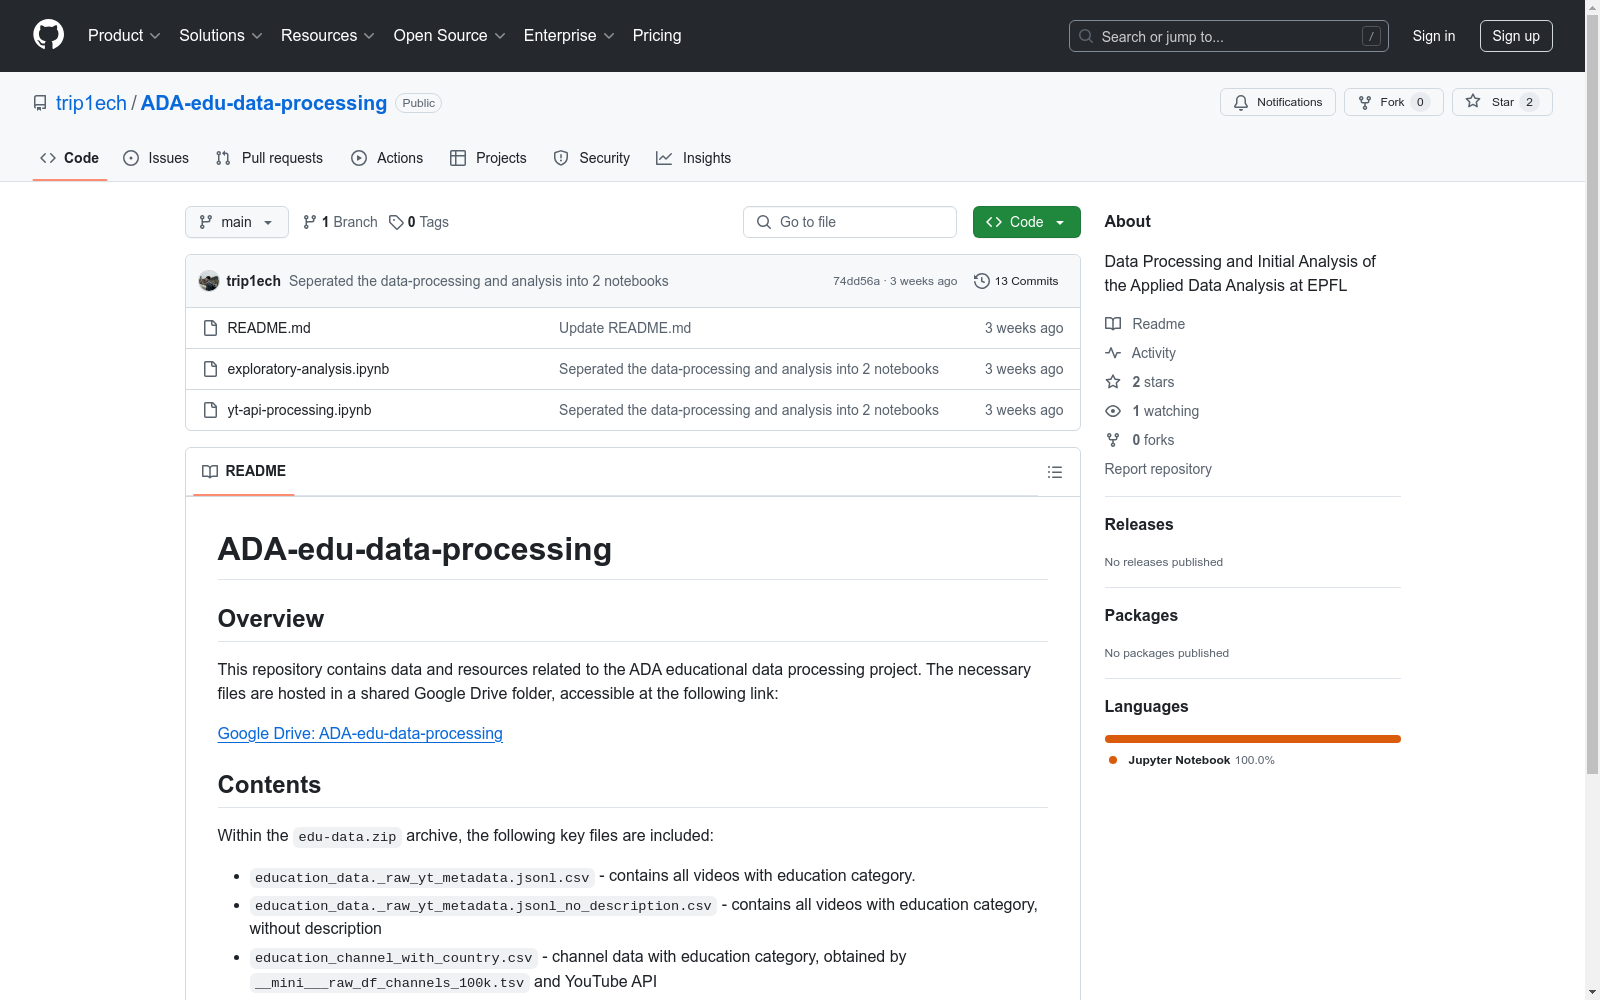The width and height of the screenshot is (1600, 1000).
Task: Open the 13 Commits history link
Action: pyautogui.click(x=1016, y=281)
